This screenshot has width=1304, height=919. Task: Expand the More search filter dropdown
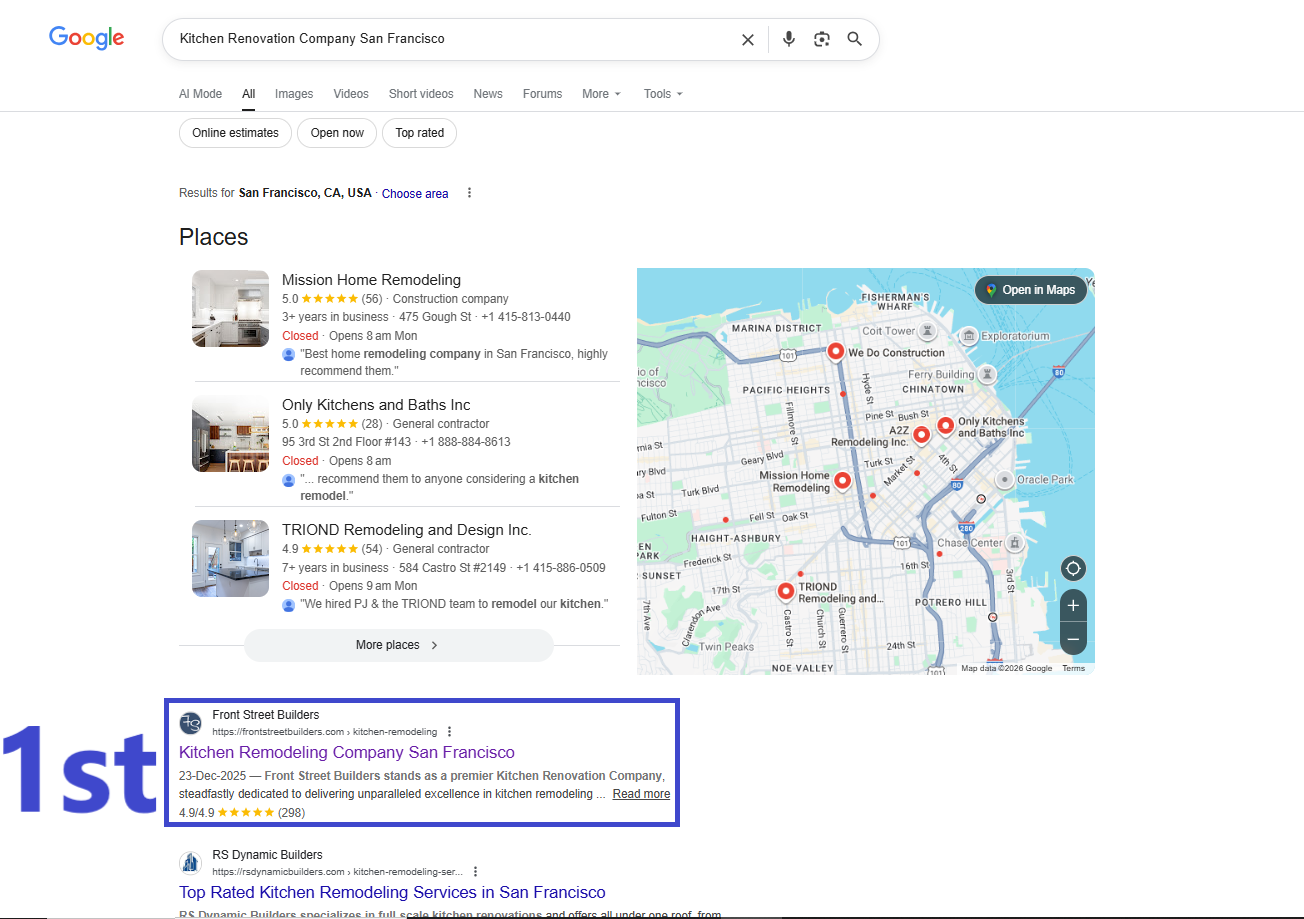(x=601, y=94)
